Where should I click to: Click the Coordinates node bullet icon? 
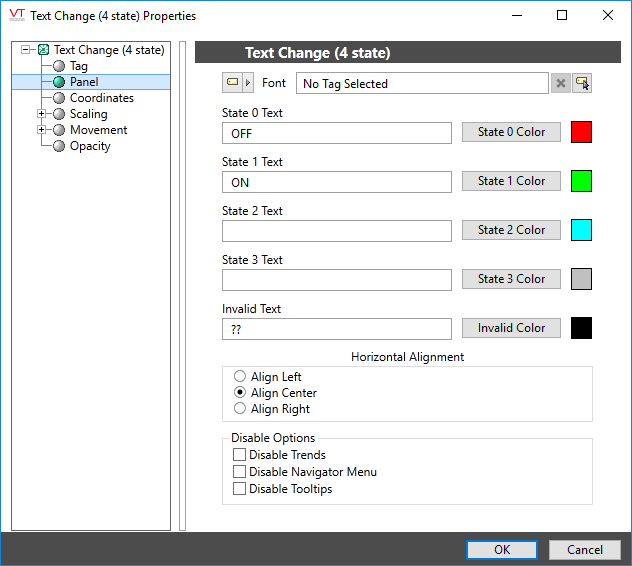coord(59,98)
